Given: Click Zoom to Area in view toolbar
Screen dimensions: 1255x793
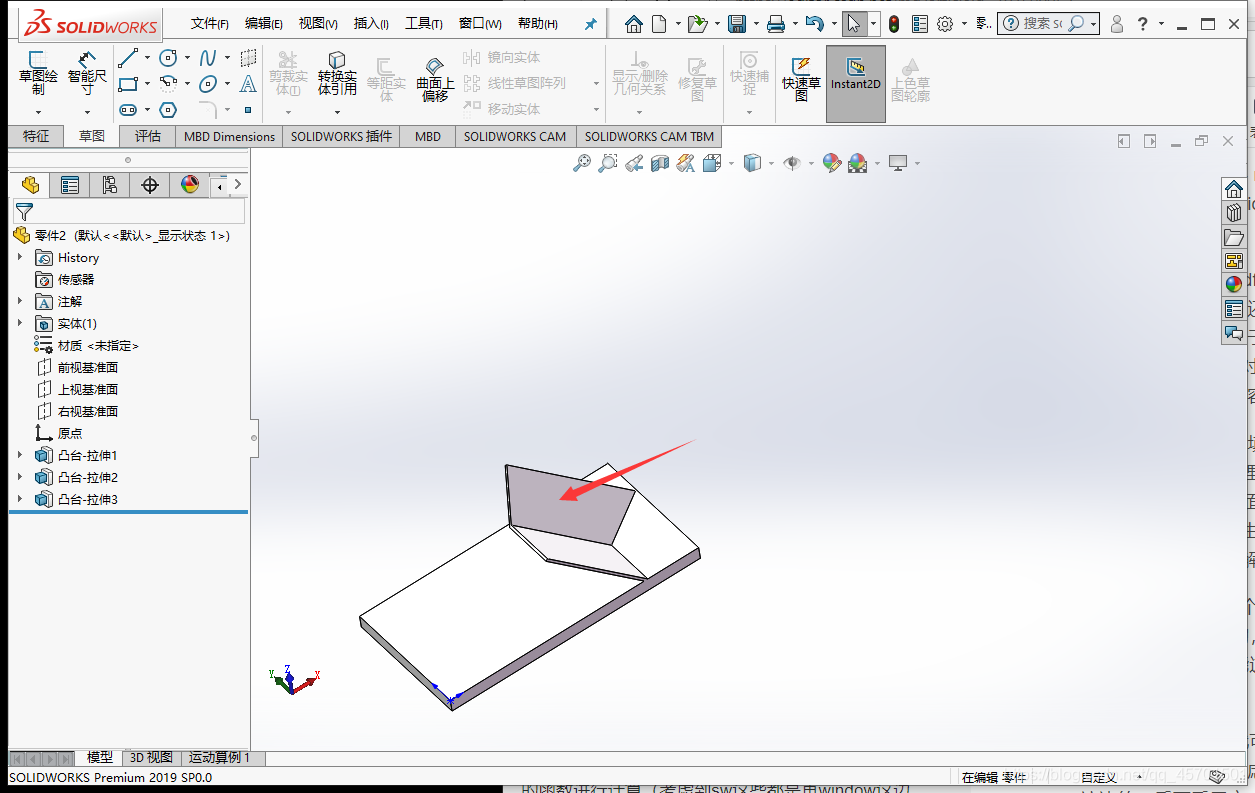Looking at the screenshot, I should (x=607, y=163).
